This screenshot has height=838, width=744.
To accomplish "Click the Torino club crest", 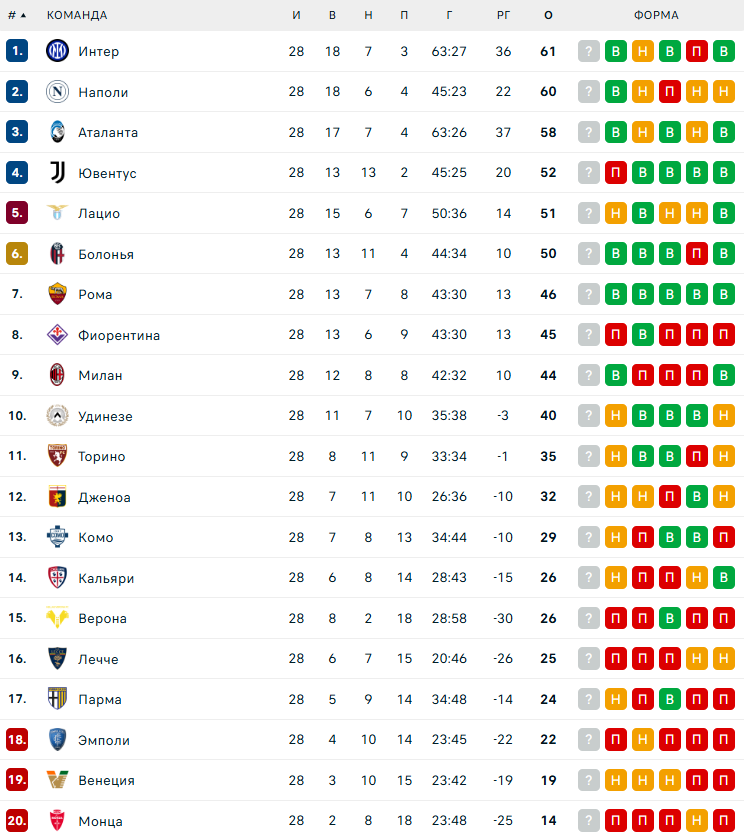I will click(56, 456).
